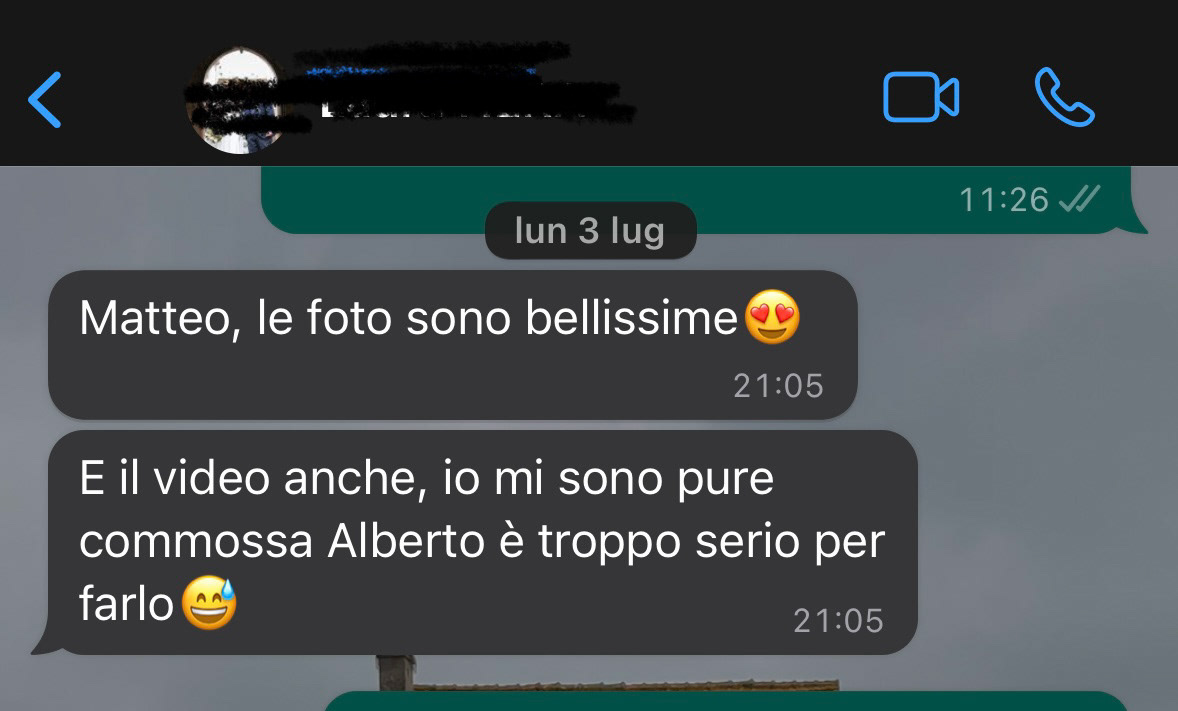Tap the heart-eyes emoji in the message
This screenshot has width=1178, height=711.
point(772,317)
